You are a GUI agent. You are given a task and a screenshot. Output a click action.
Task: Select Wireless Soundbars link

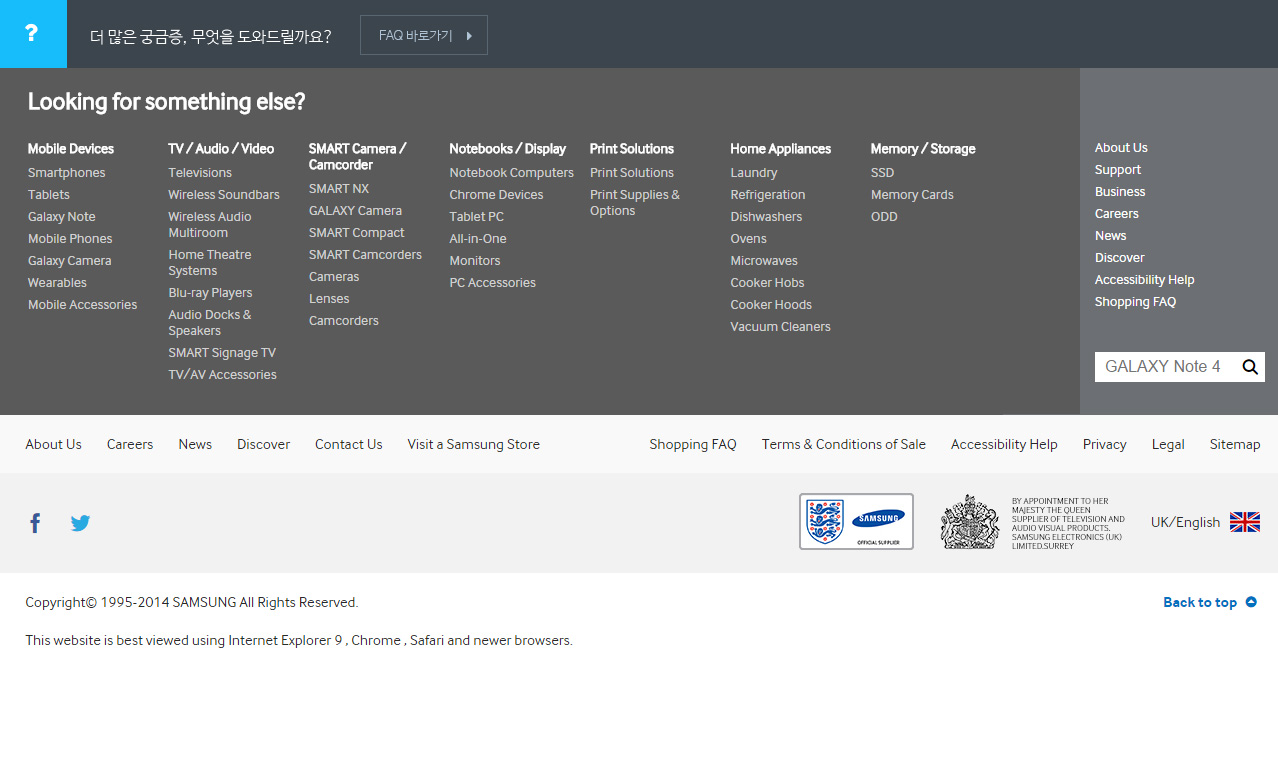pos(224,195)
